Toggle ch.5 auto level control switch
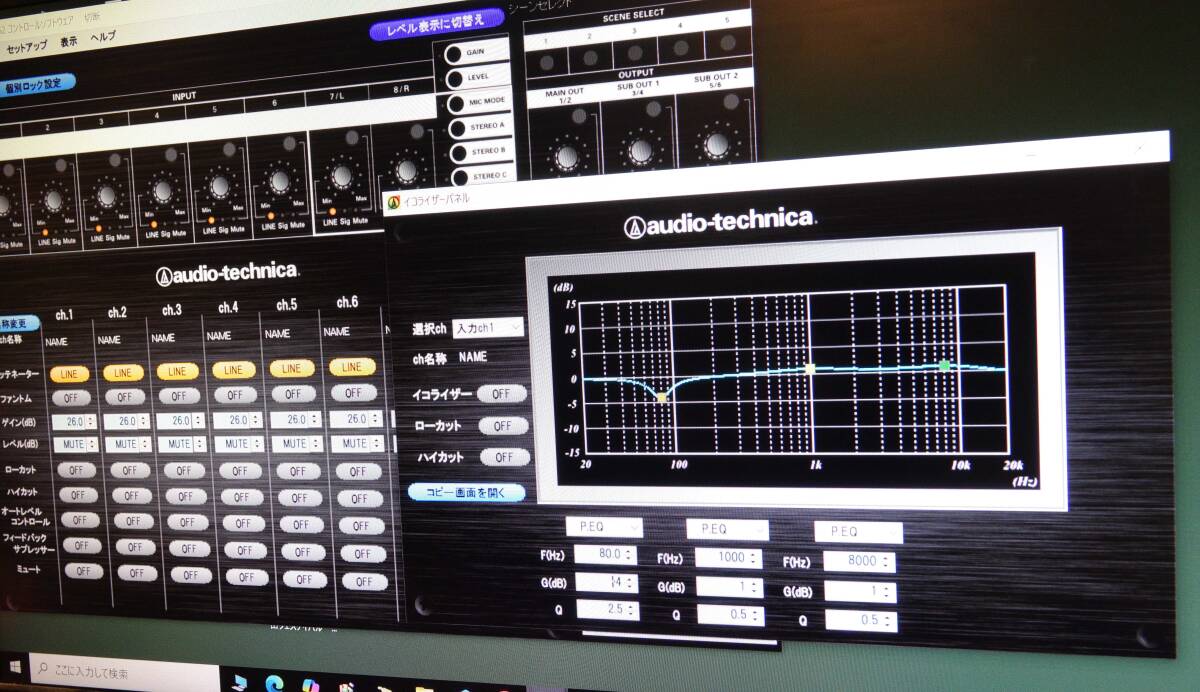The width and height of the screenshot is (1200, 692). coord(301,524)
